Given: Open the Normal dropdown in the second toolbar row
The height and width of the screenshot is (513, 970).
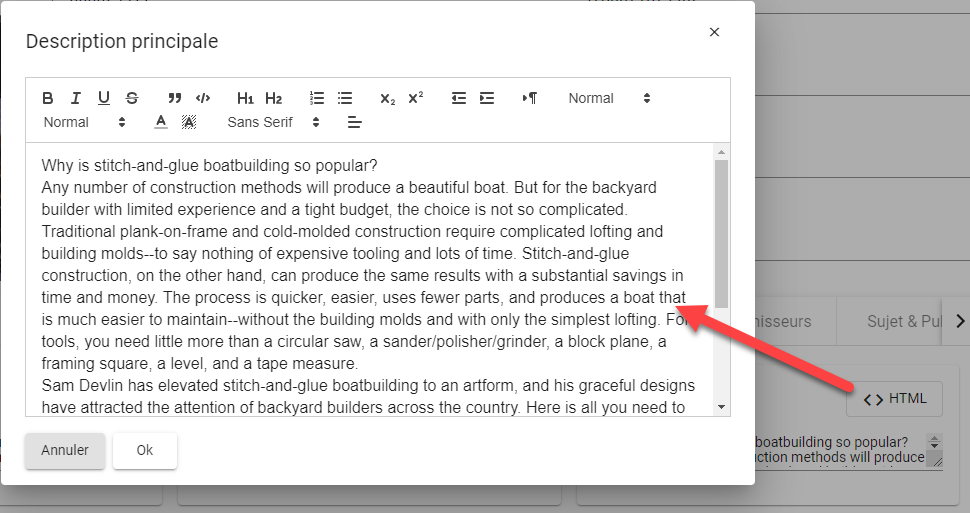Looking at the screenshot, I should pos(84,122).
